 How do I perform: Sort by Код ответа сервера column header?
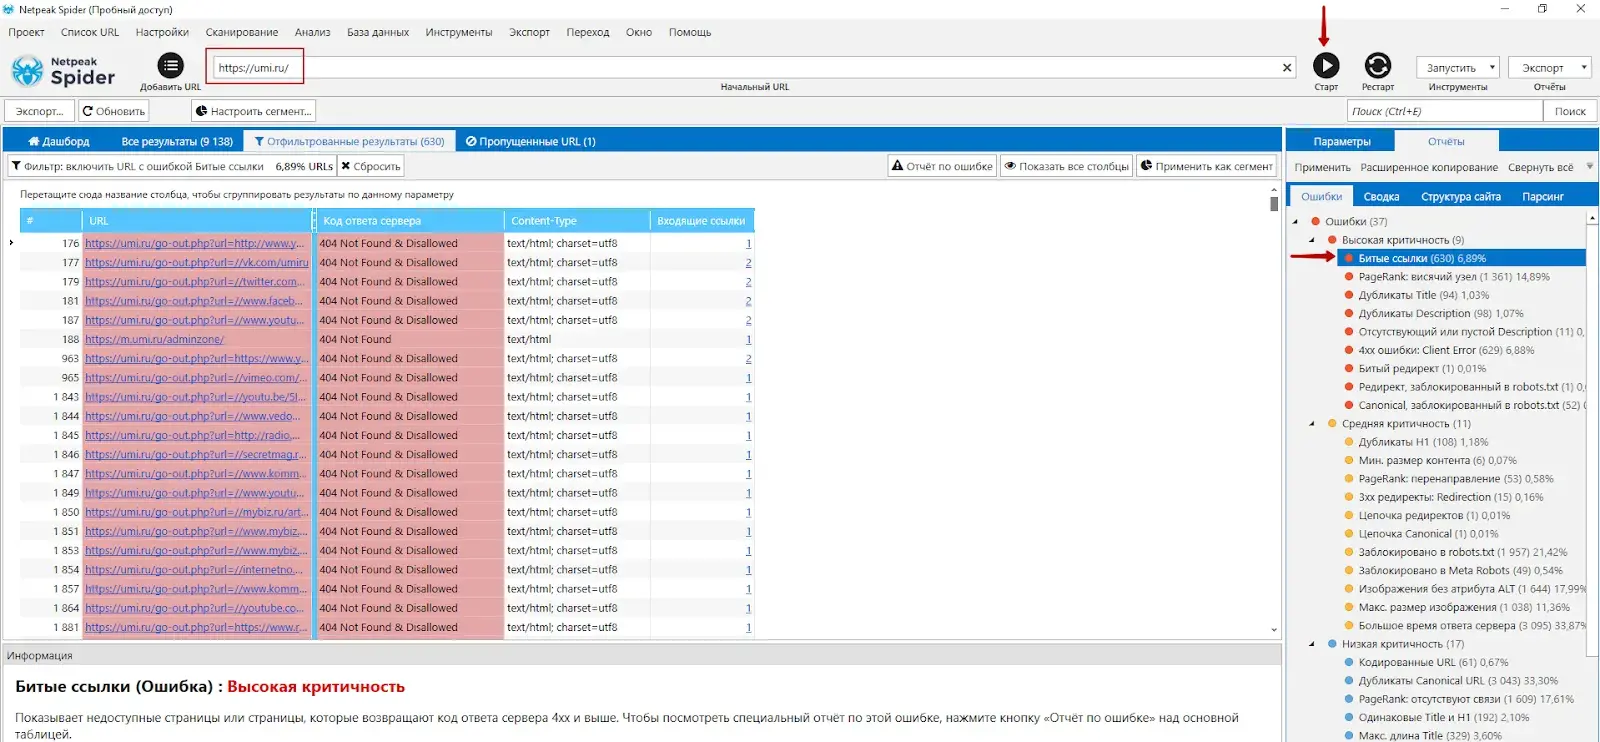[x=410, y=221]
